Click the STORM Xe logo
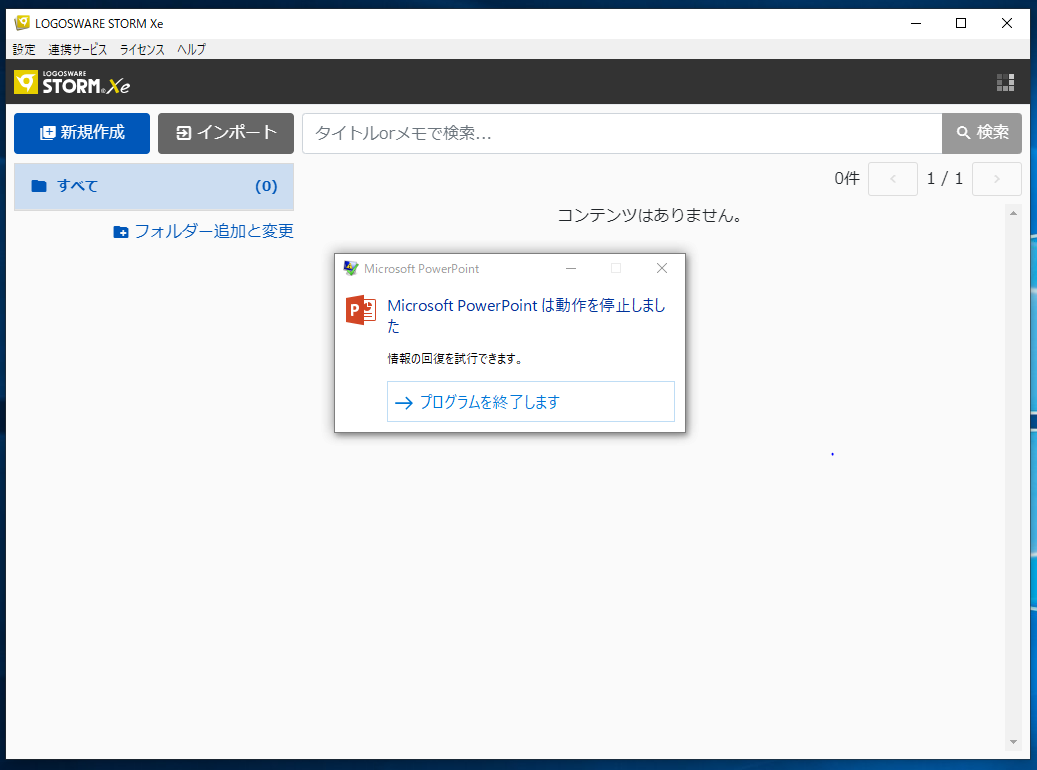 (x=72, y=82)
